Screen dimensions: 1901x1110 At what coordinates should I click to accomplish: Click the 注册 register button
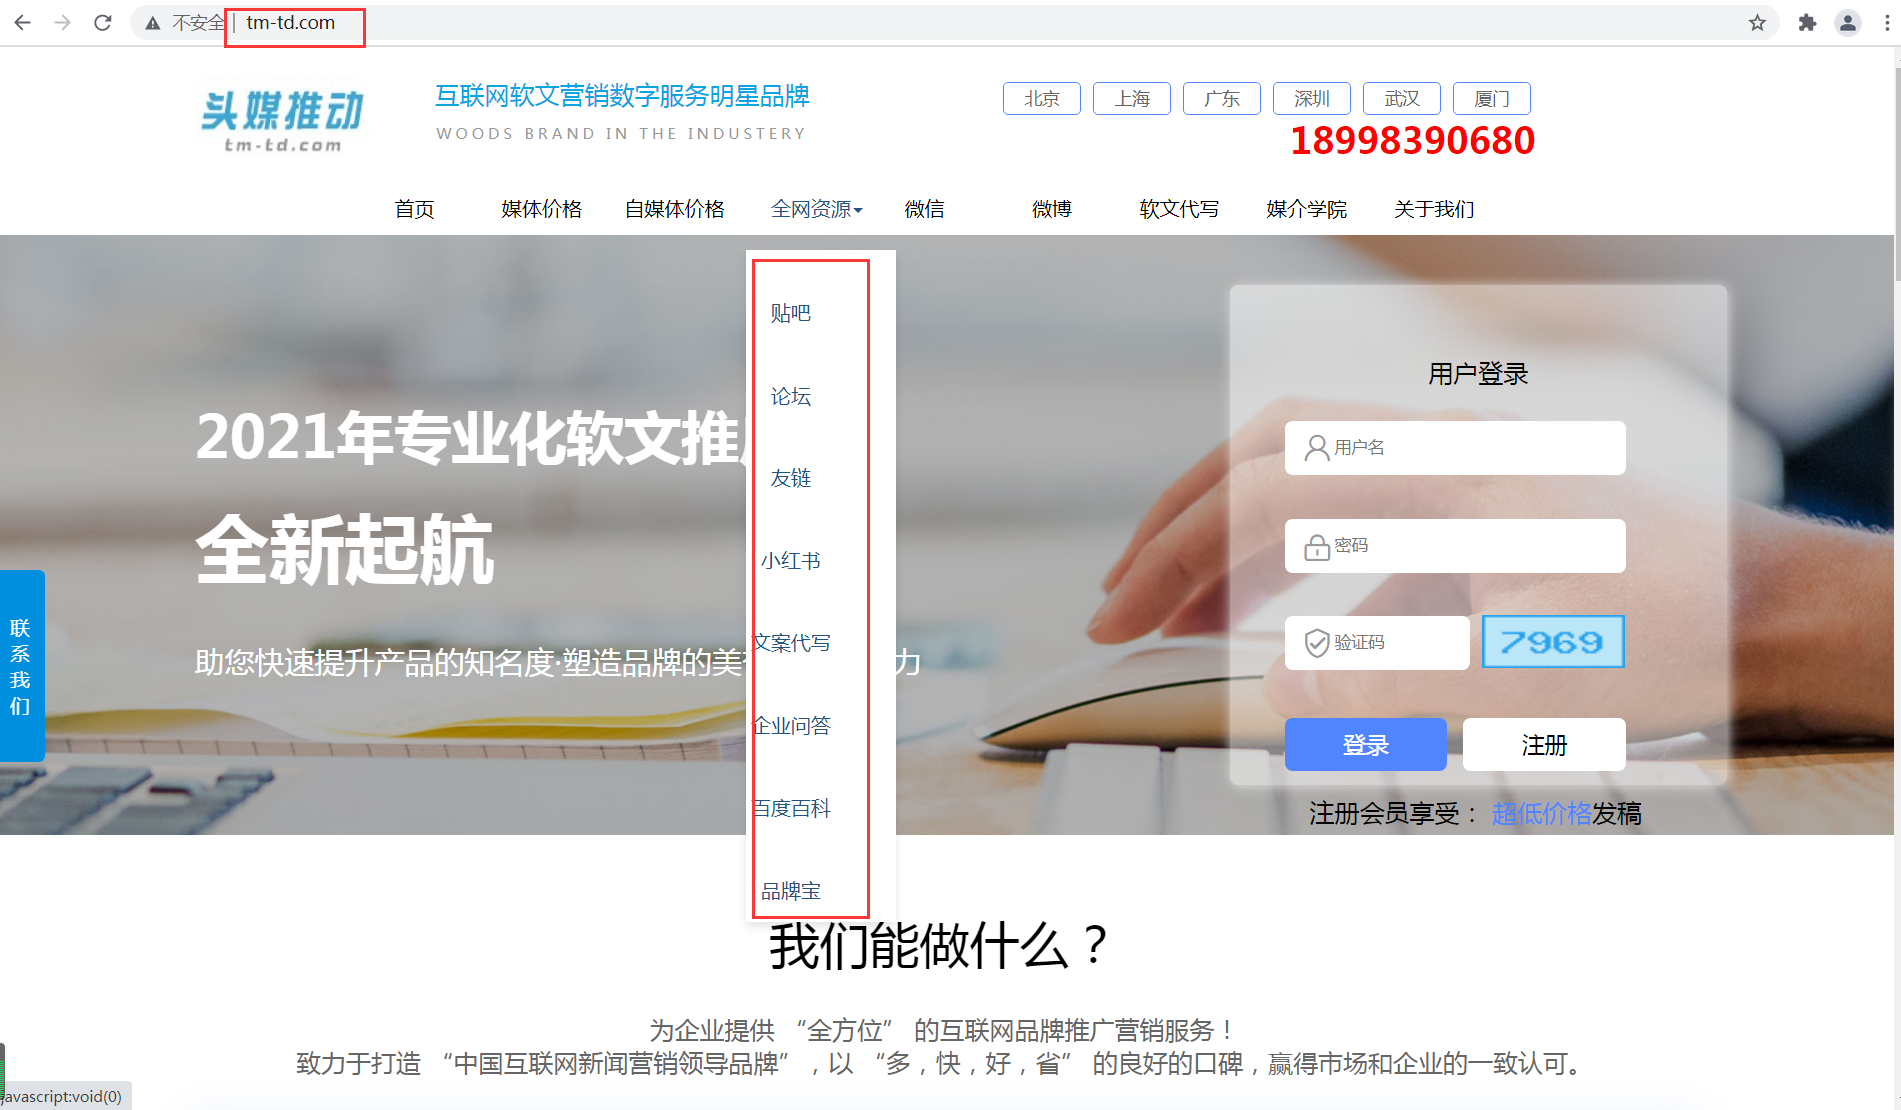pyautogui.click(x=1543, y=744)
